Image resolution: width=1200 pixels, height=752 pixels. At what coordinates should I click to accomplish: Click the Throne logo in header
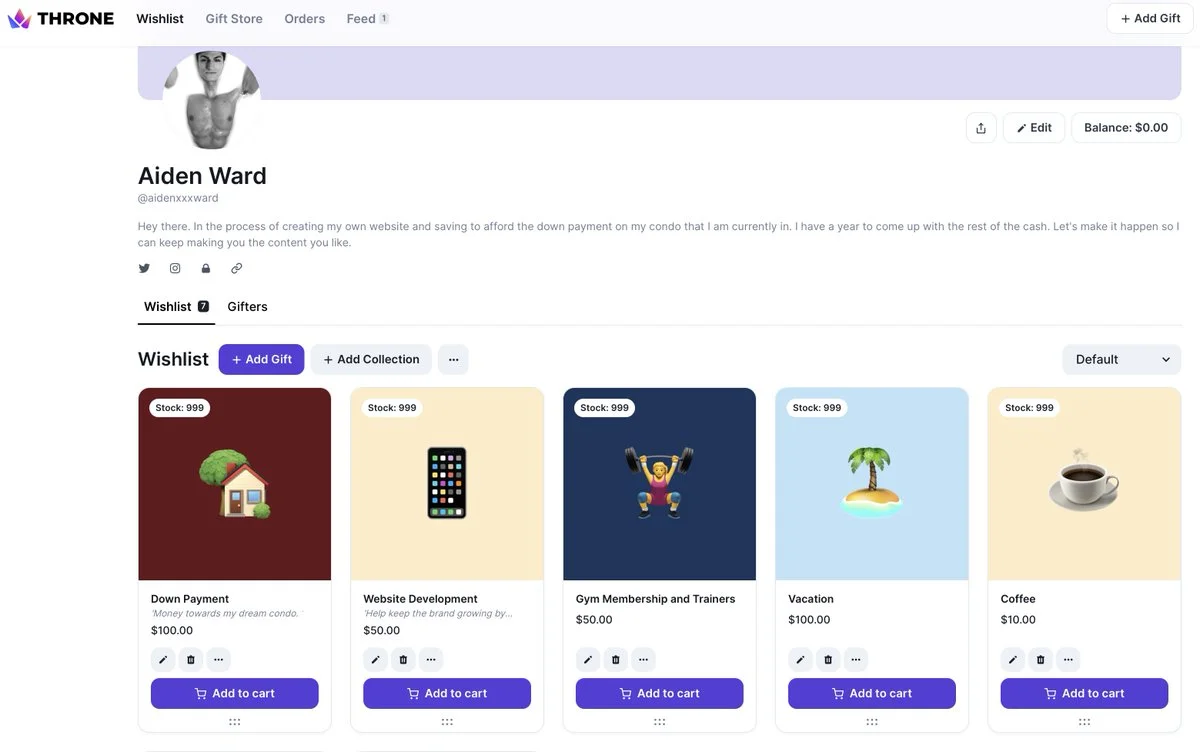click(61, 18)
